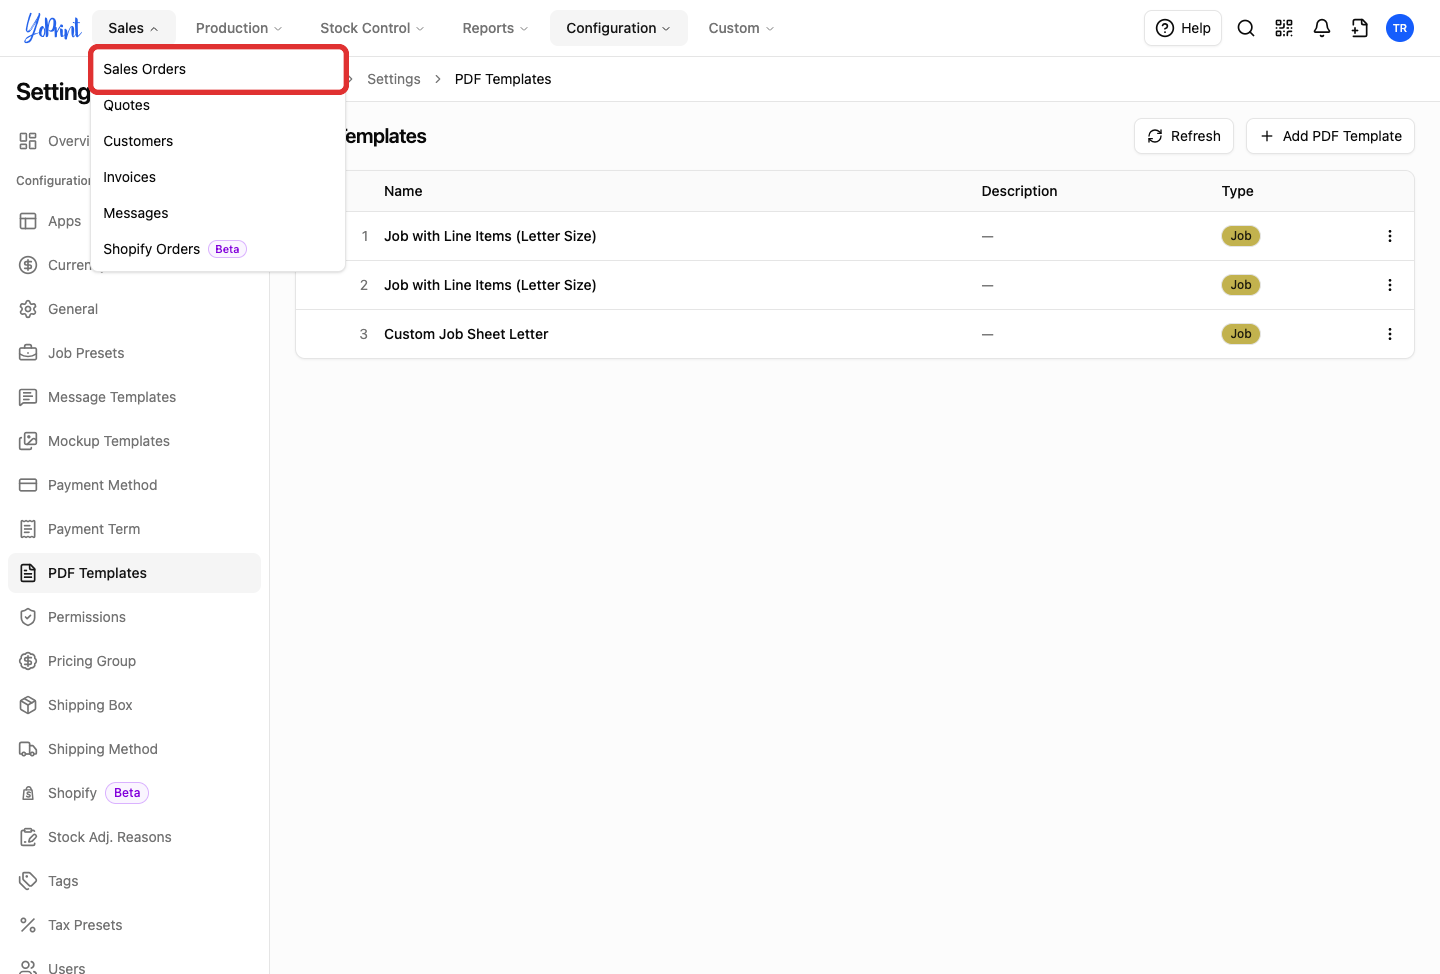Click the Mockup Templates icon

coord(28,441)
